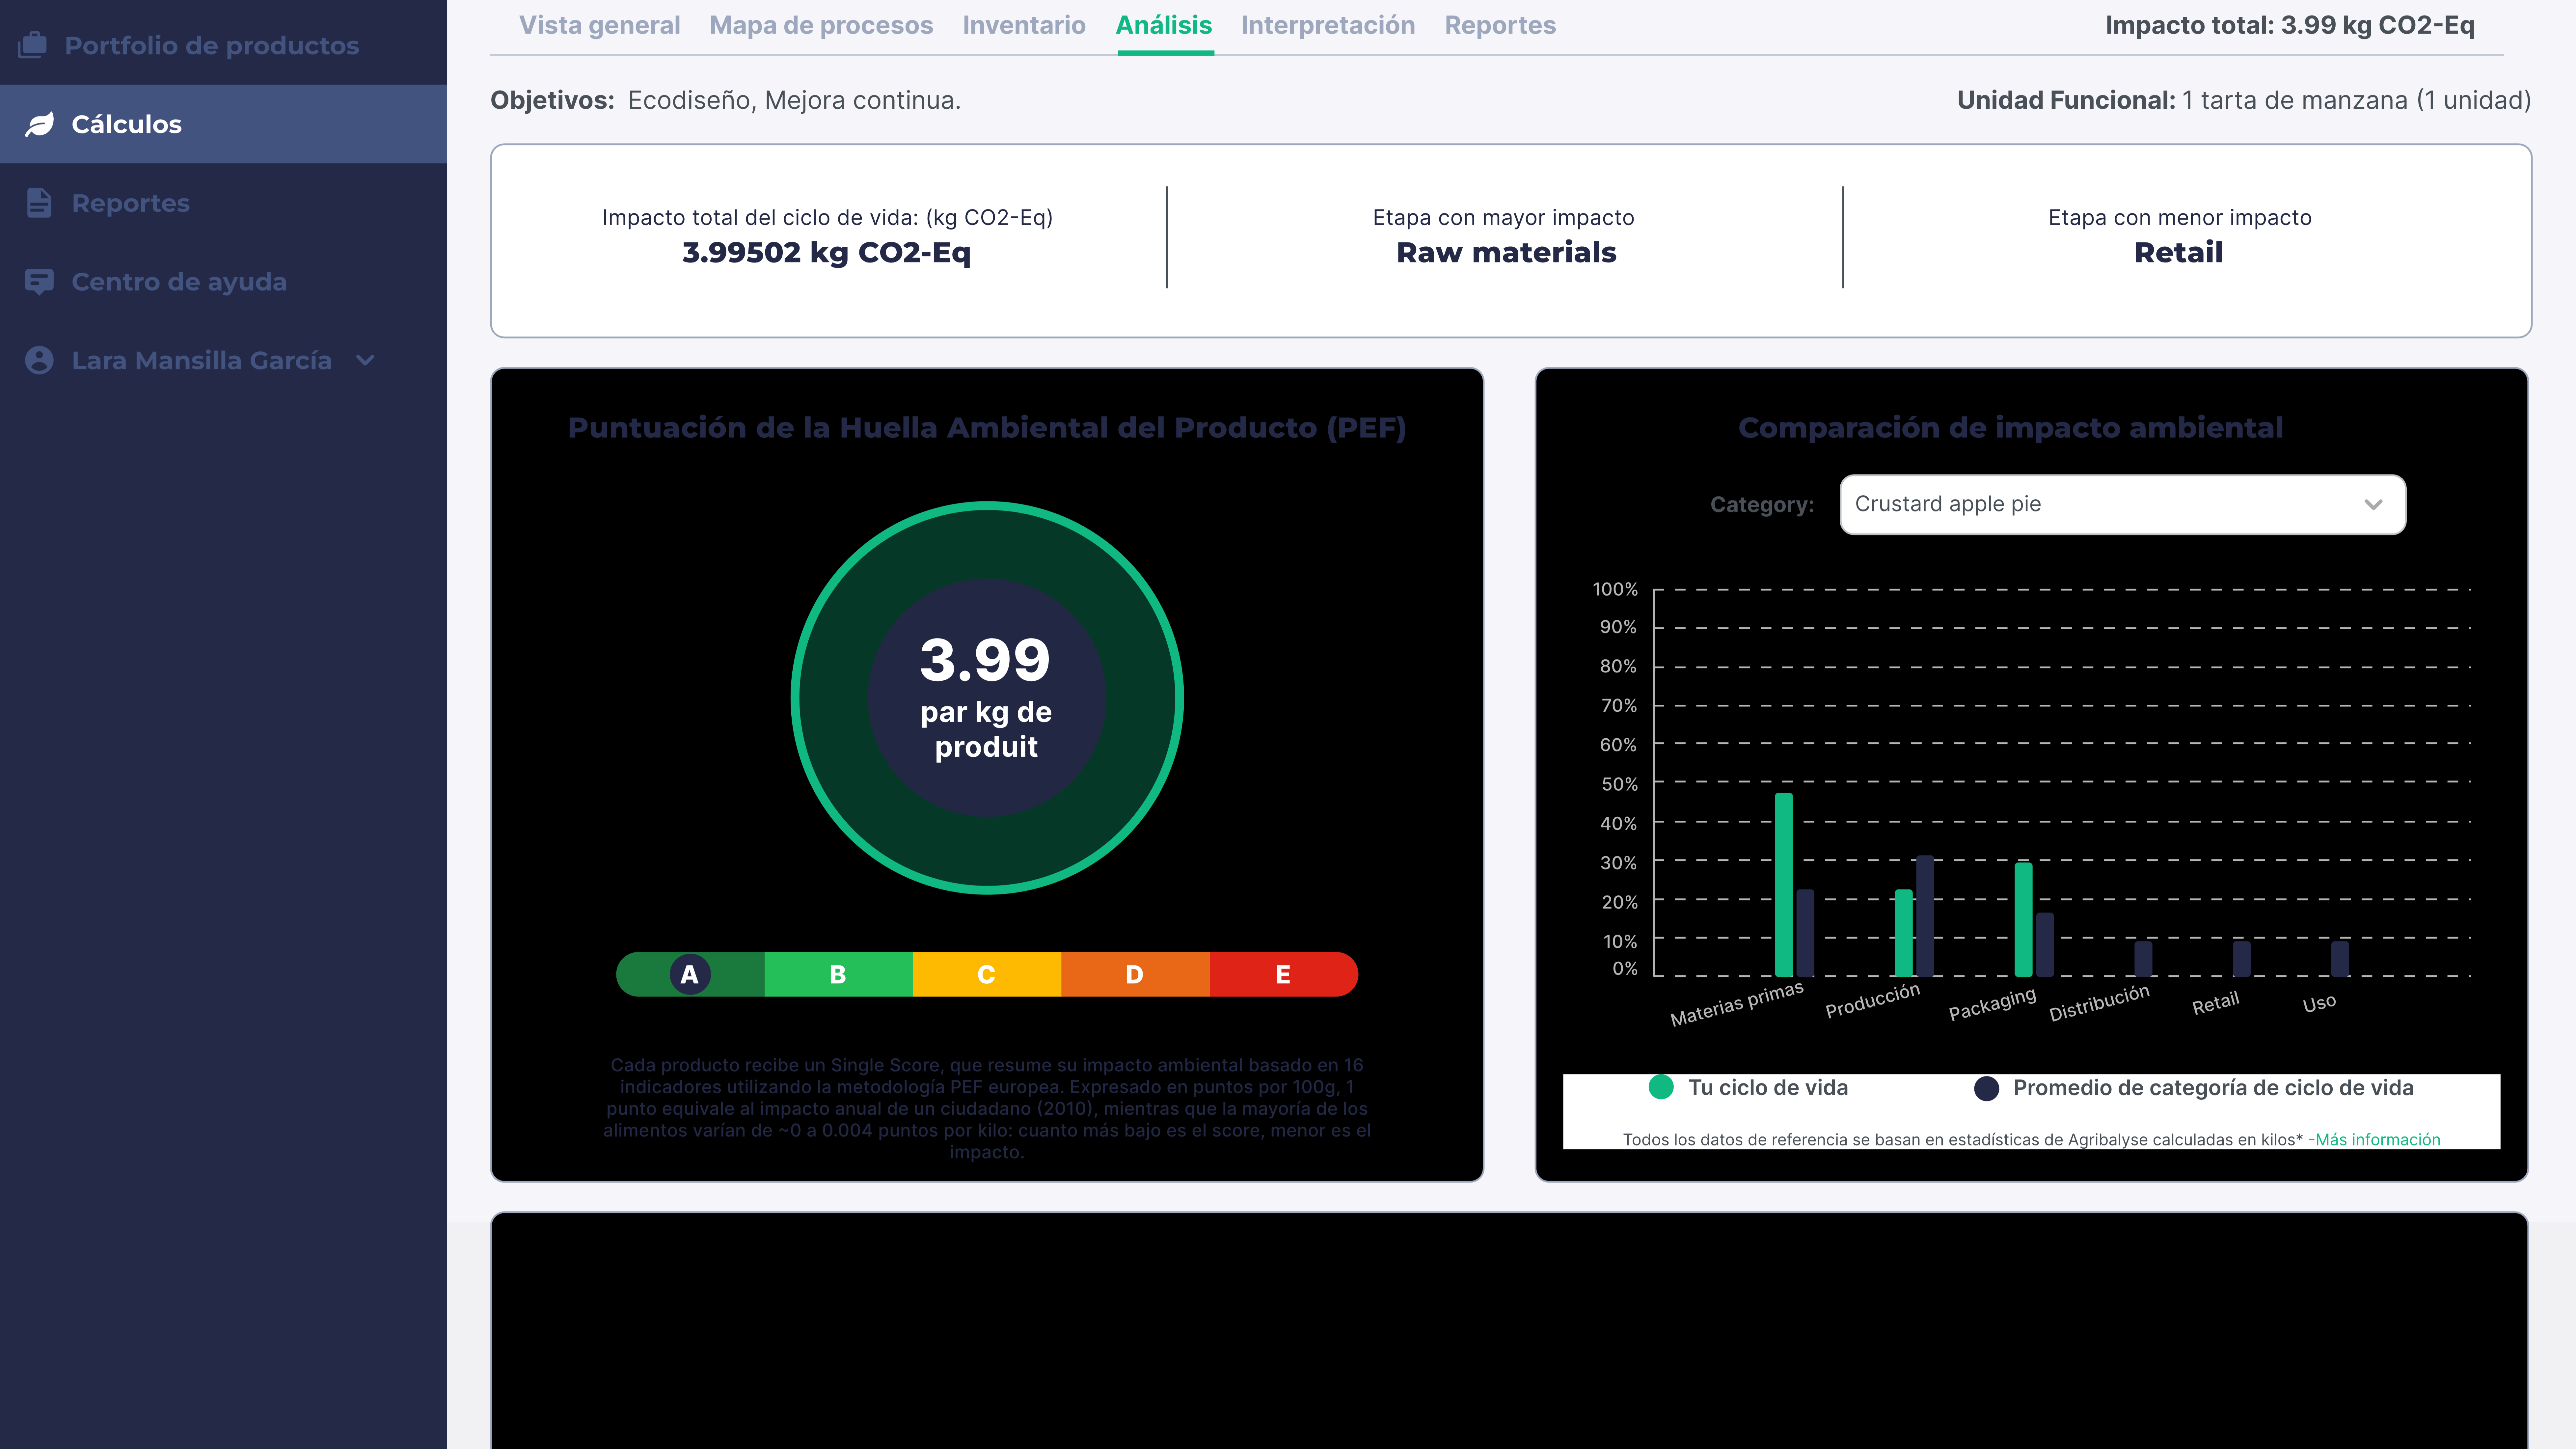Open the Category dropdown showing Crustard apple pie

pyautogui.click(x=2122, y=504)
